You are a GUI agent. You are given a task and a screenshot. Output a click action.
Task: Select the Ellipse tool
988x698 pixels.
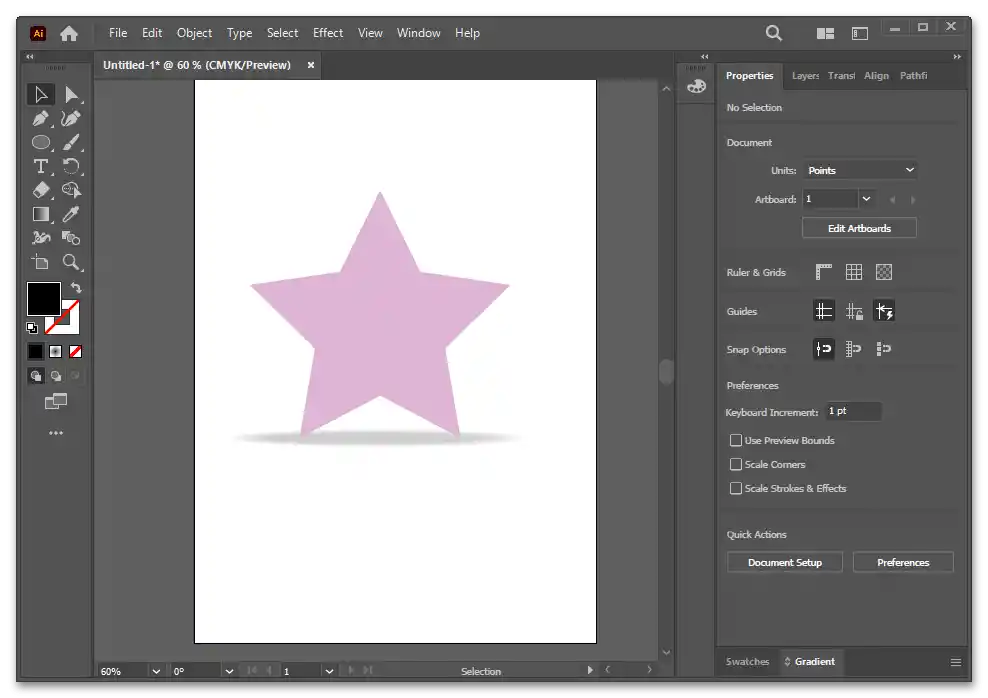tap(40, 143)
